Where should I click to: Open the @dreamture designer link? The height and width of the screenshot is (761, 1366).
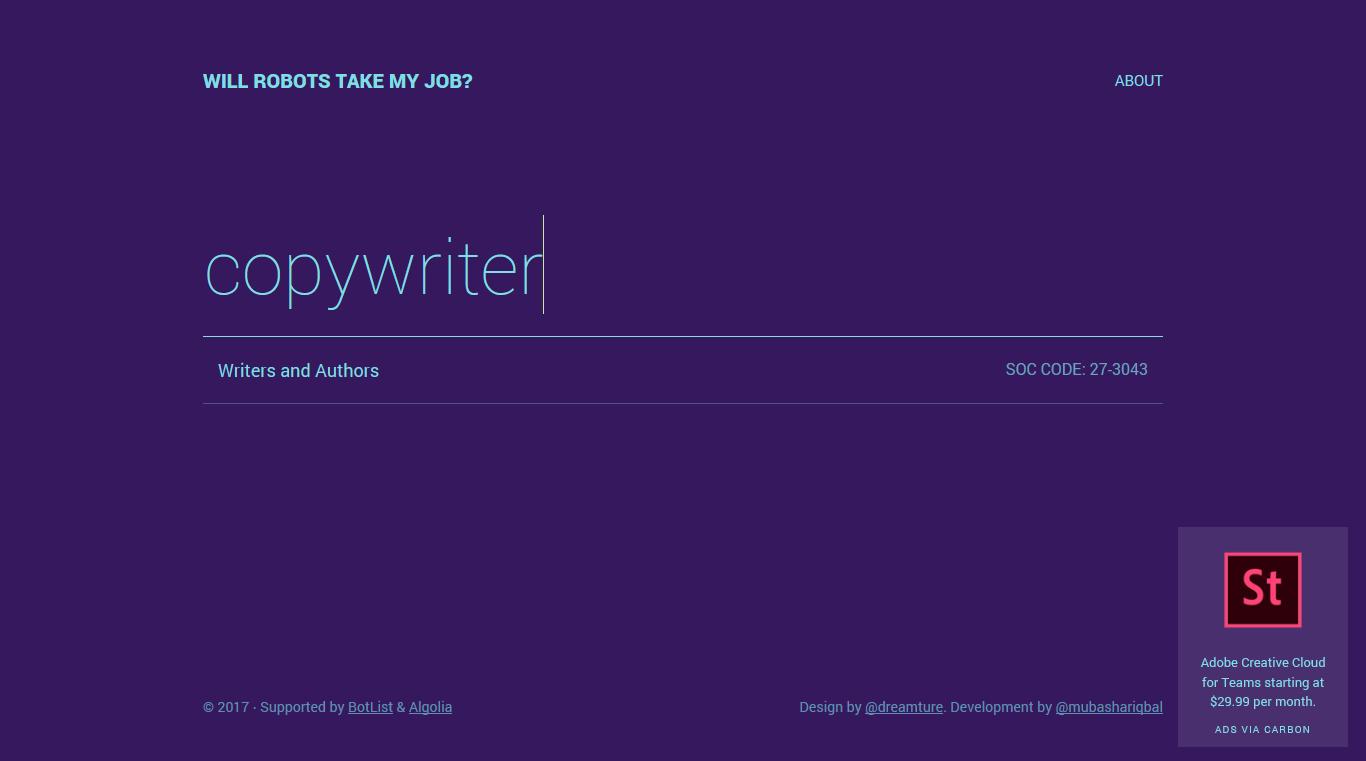[903, 707]
